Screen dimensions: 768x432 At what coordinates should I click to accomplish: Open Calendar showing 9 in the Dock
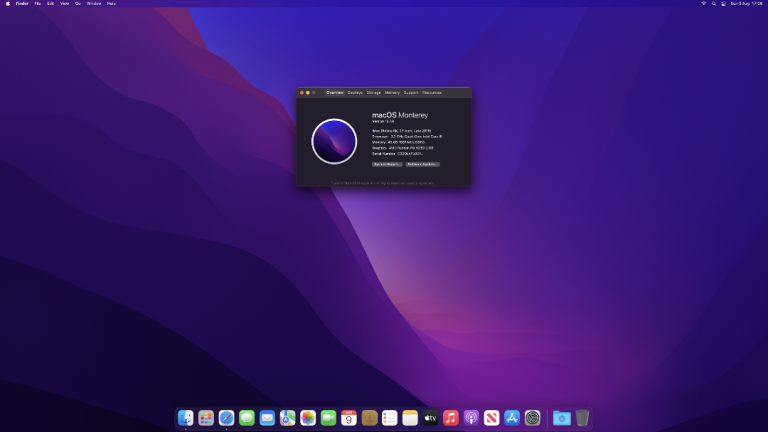(x=349, y=418)
